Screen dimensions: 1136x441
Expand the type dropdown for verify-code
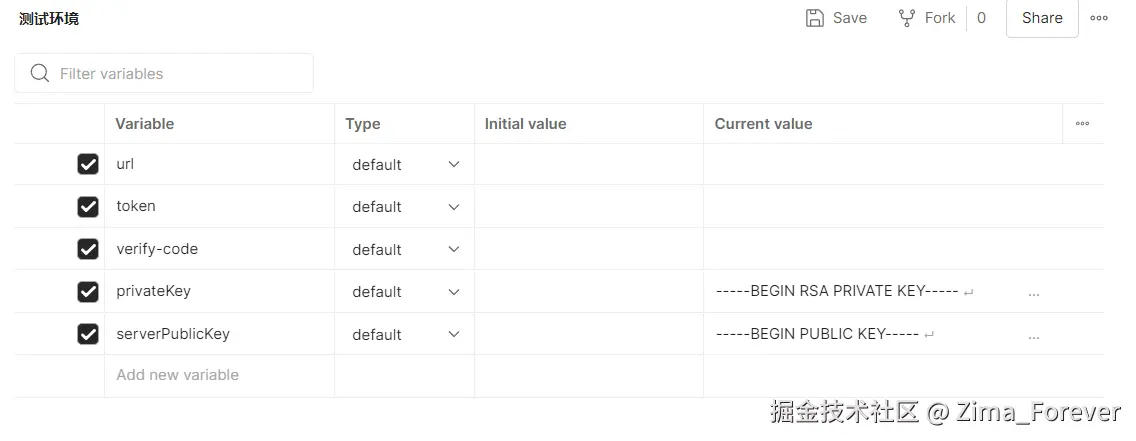(x=405, y=249)
